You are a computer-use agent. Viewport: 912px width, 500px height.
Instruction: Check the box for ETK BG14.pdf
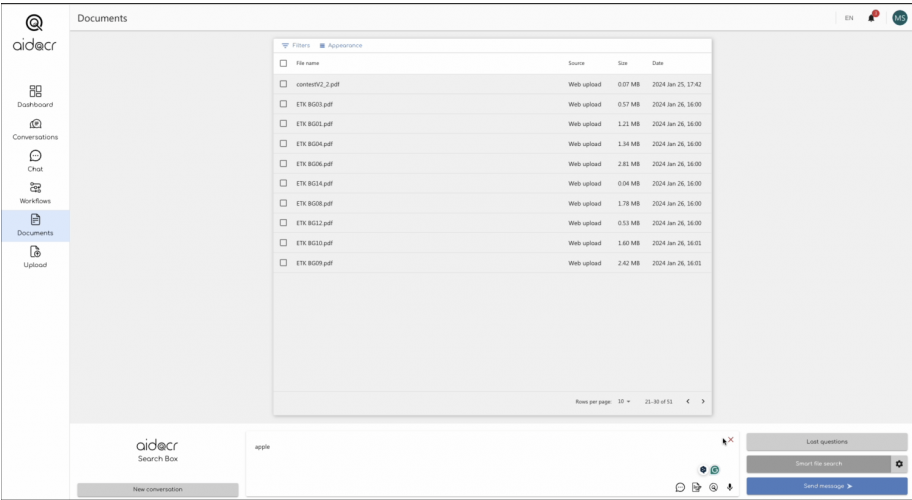click(283, 183)
